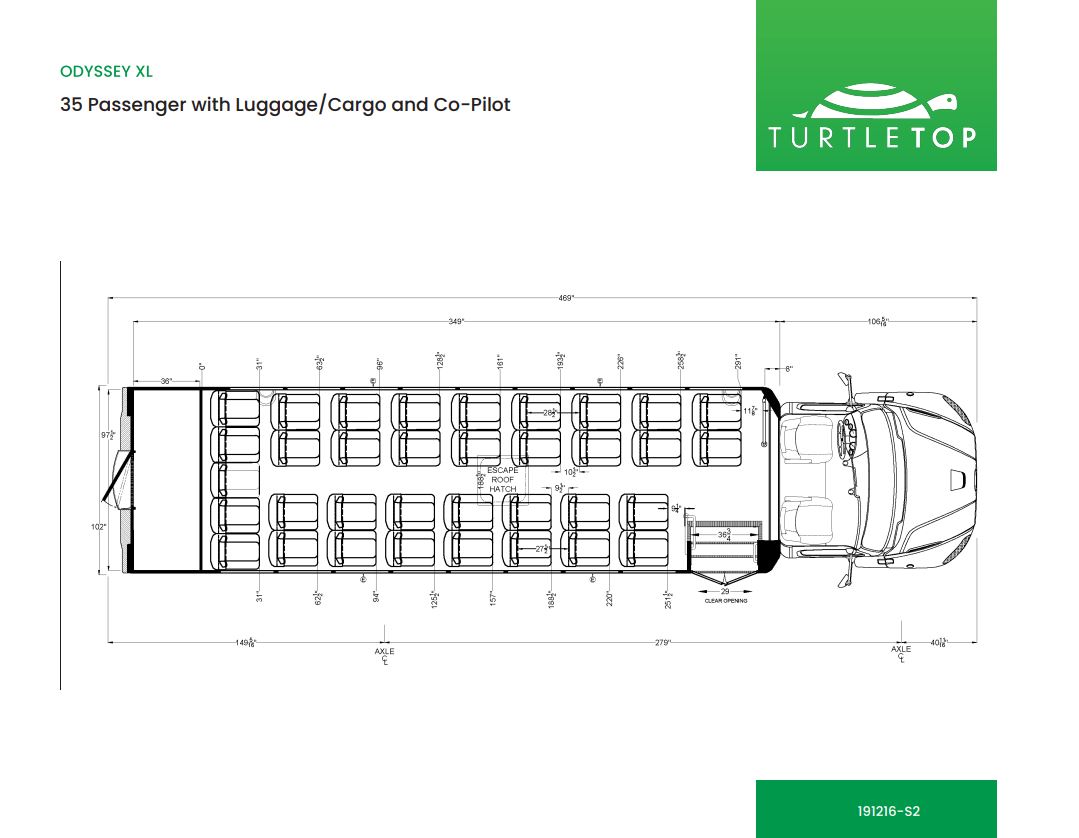Image resolution: width=1079 pixels, height=838 pixels.
Task: Click the hood emblem on truck front
Action: click(x=958, y=480)
